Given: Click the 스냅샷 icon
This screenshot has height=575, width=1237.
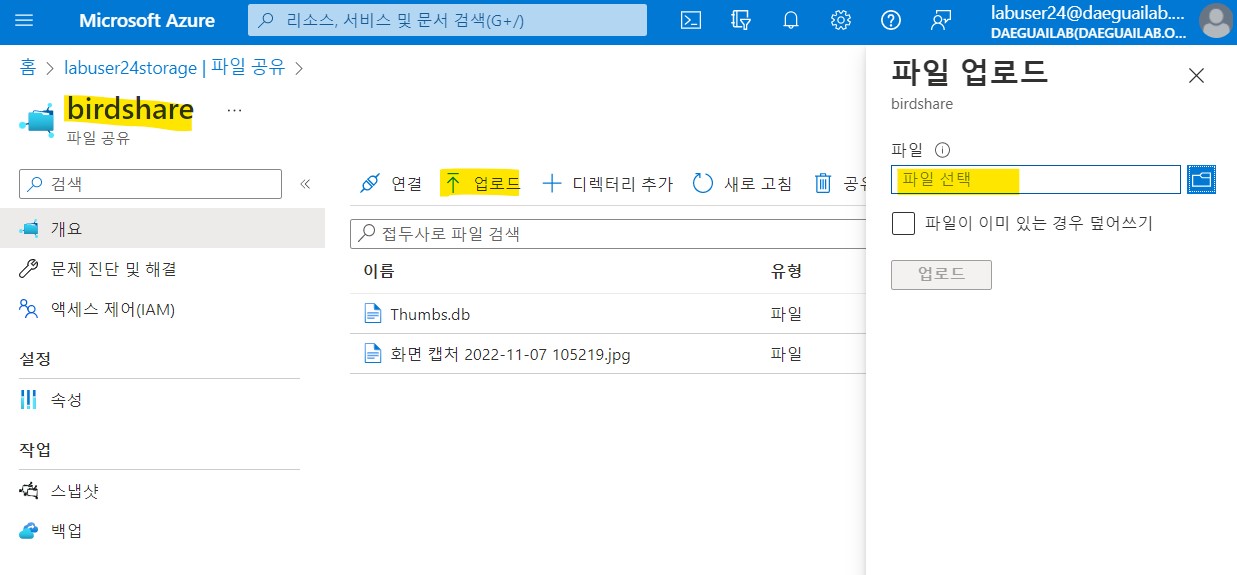Looking at the screenshot, I should [x=29, y=491].
